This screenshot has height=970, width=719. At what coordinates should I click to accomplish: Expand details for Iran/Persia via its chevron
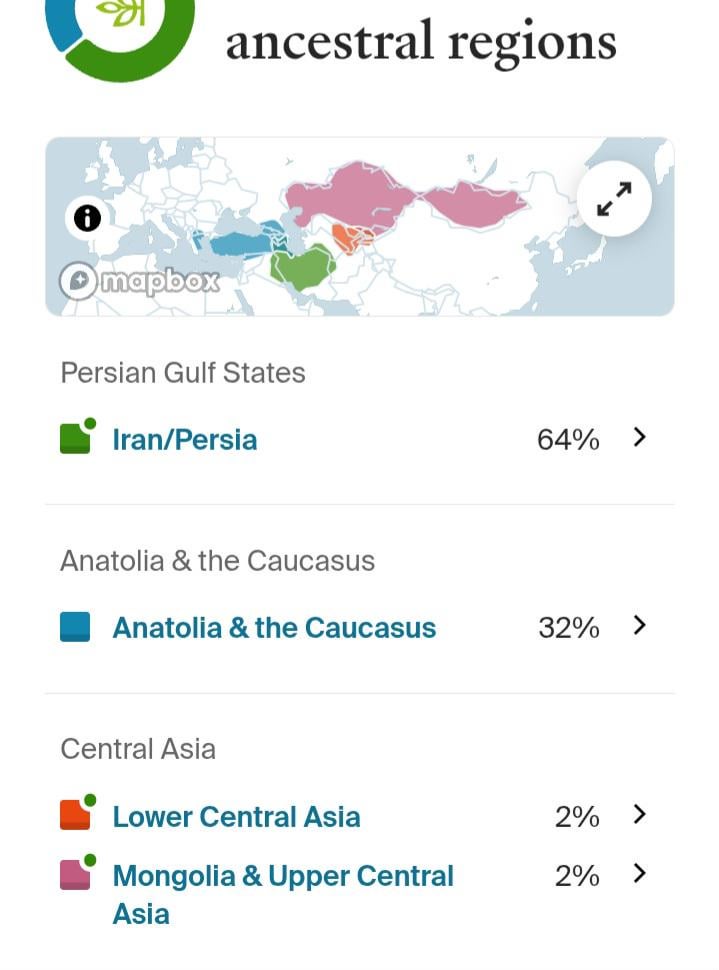click(640, 437)
